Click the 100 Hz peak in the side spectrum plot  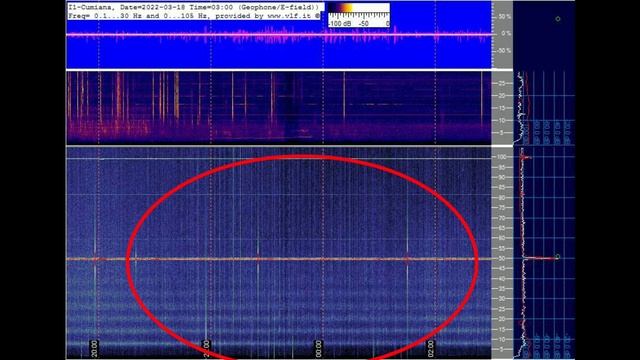click(x=526, y=157)
